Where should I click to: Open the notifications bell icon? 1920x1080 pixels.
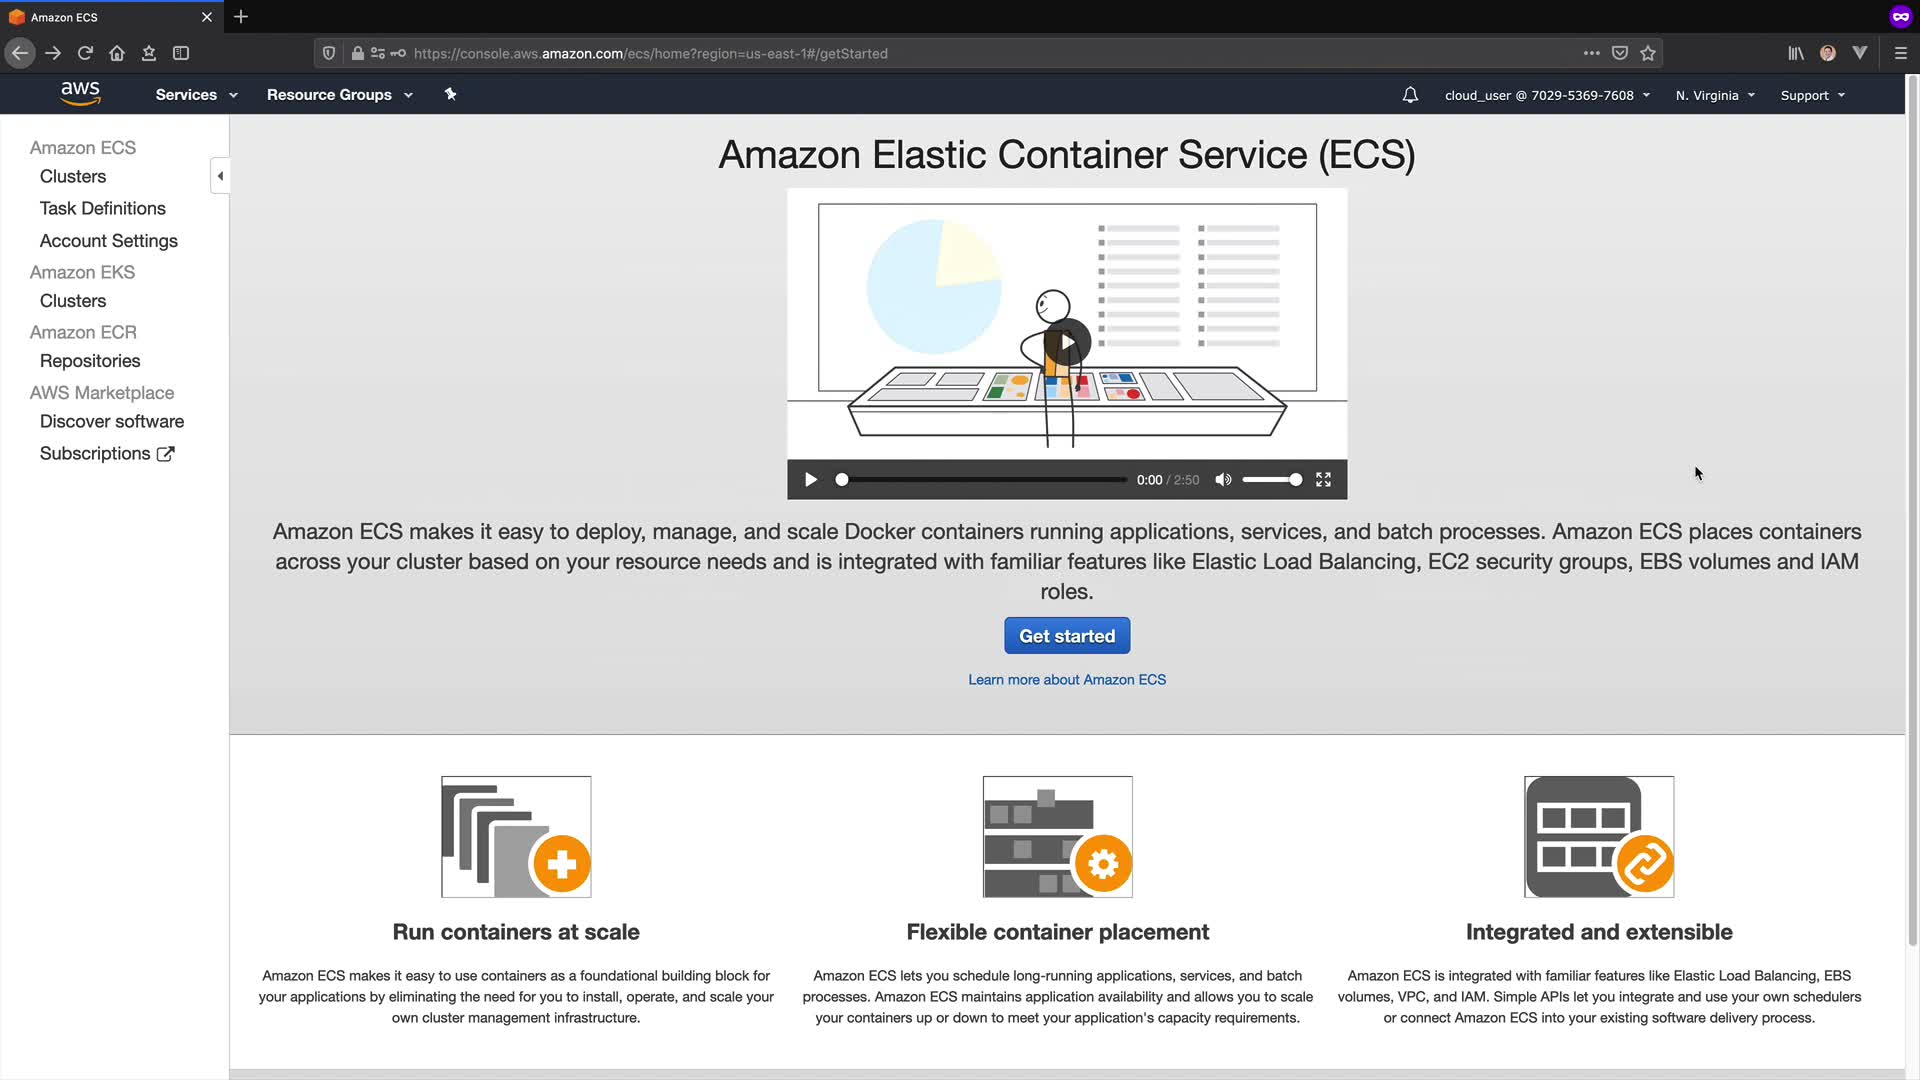[x=1410, y=95]
